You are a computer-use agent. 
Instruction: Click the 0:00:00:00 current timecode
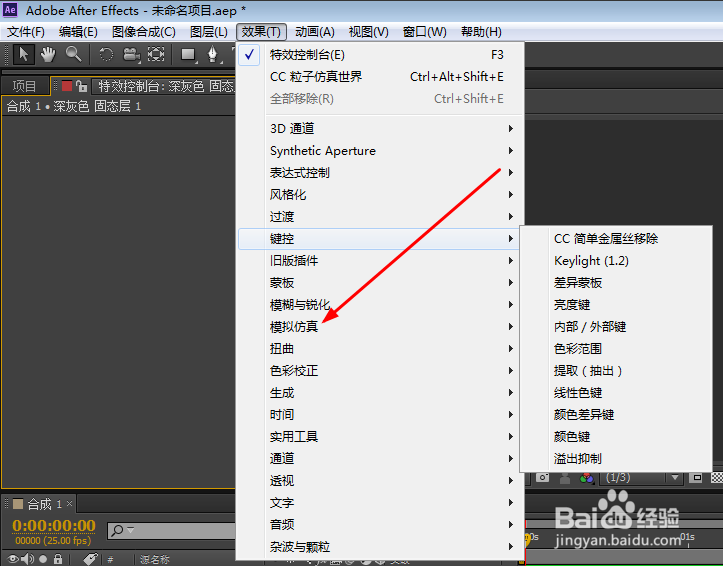pos(54,525)
